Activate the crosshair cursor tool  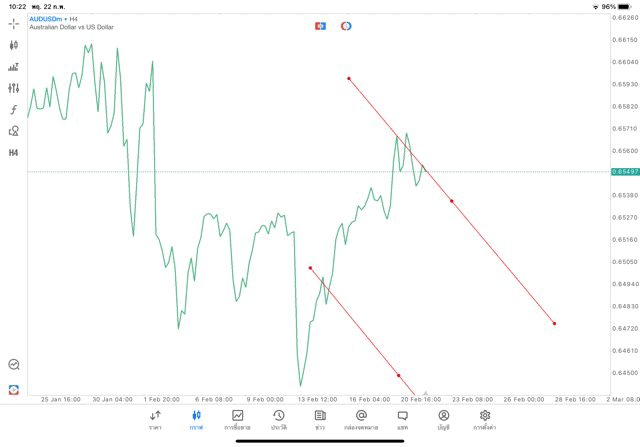13,22
